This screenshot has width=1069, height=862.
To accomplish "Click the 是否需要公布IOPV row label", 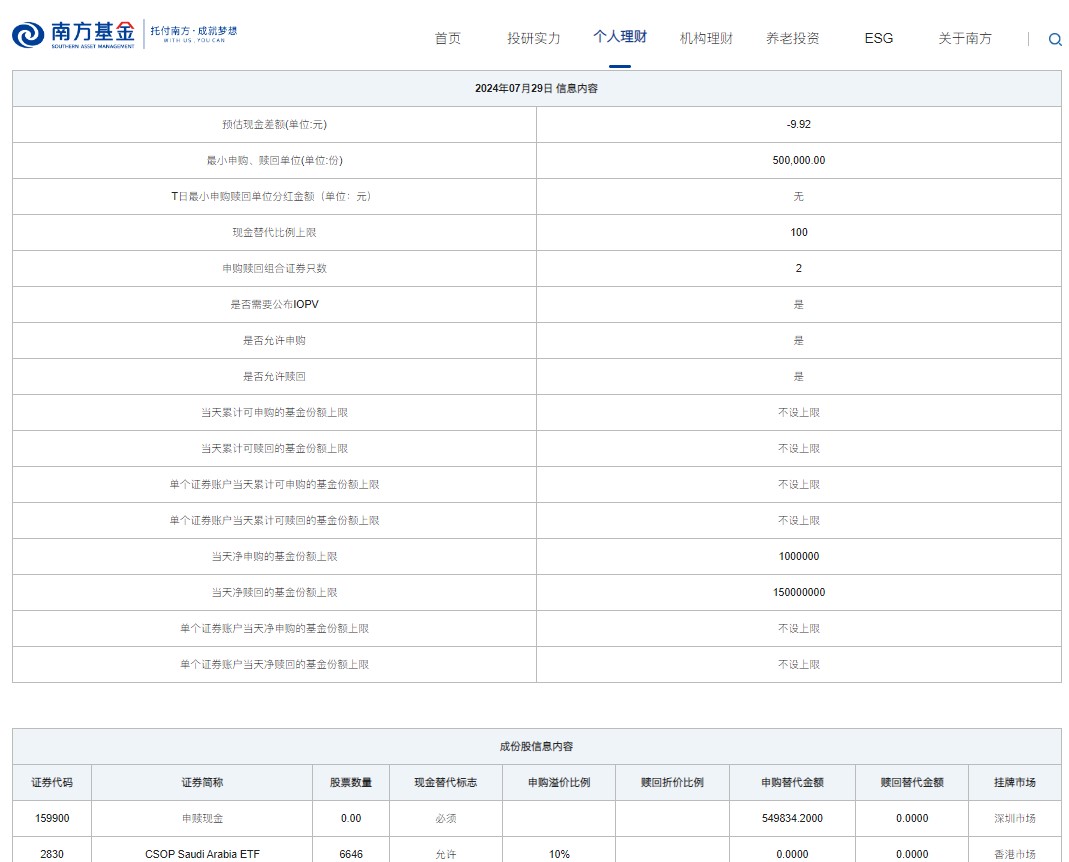I will (274, 304).
